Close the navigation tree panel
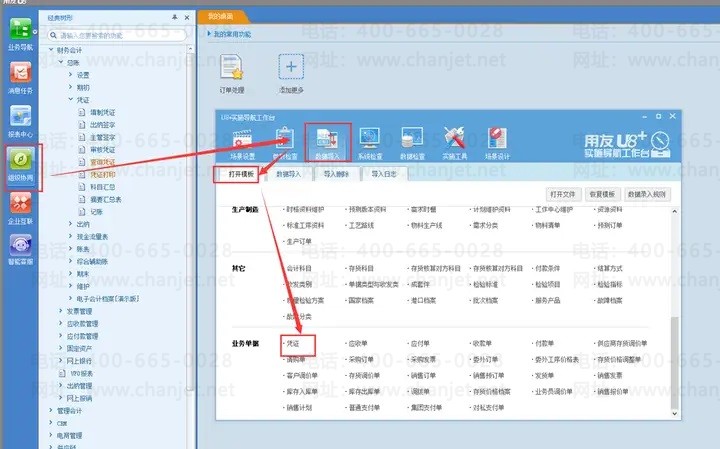 (x=187, y=17)
